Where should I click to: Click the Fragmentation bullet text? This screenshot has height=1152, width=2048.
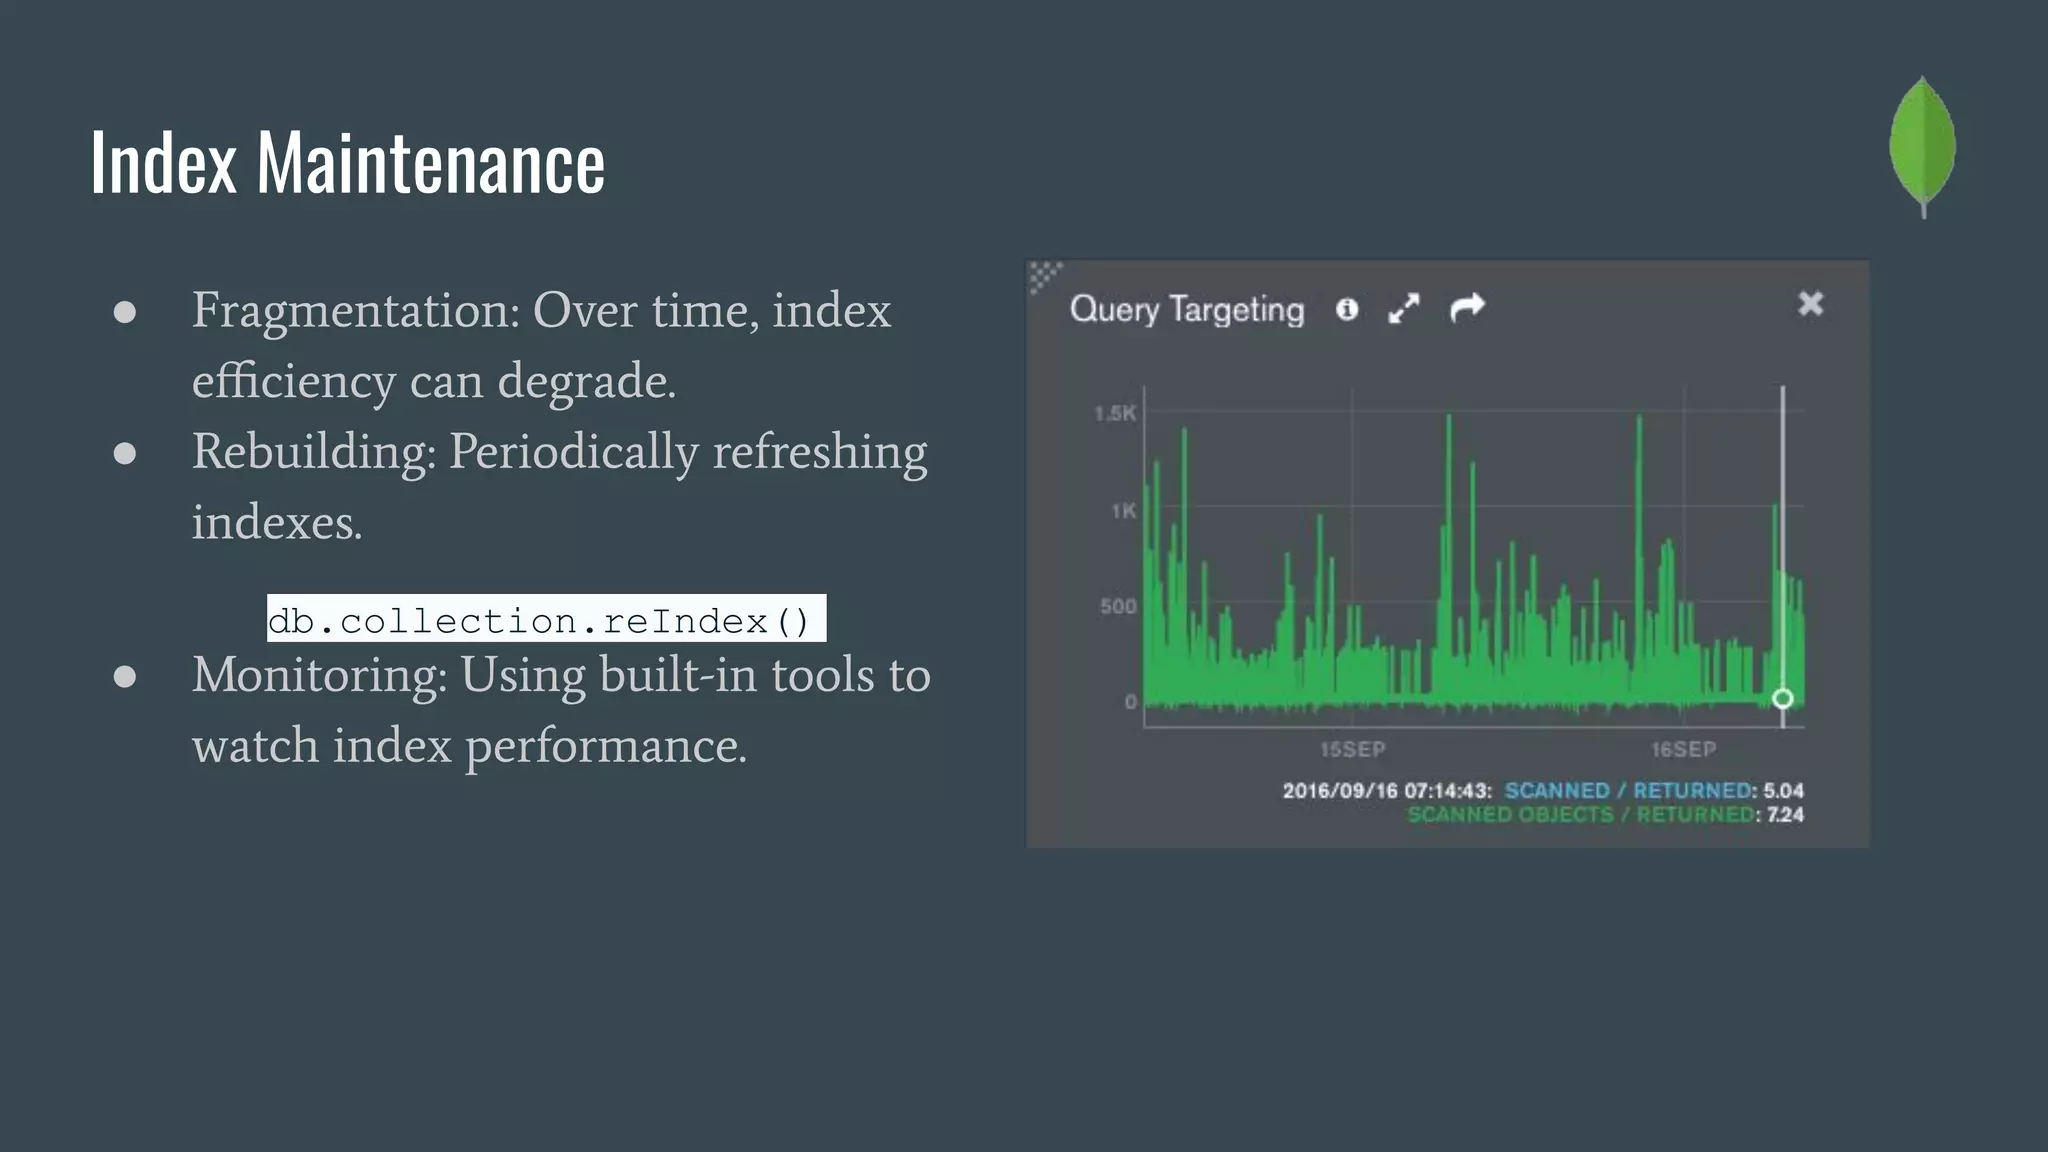tap(540, 345)
